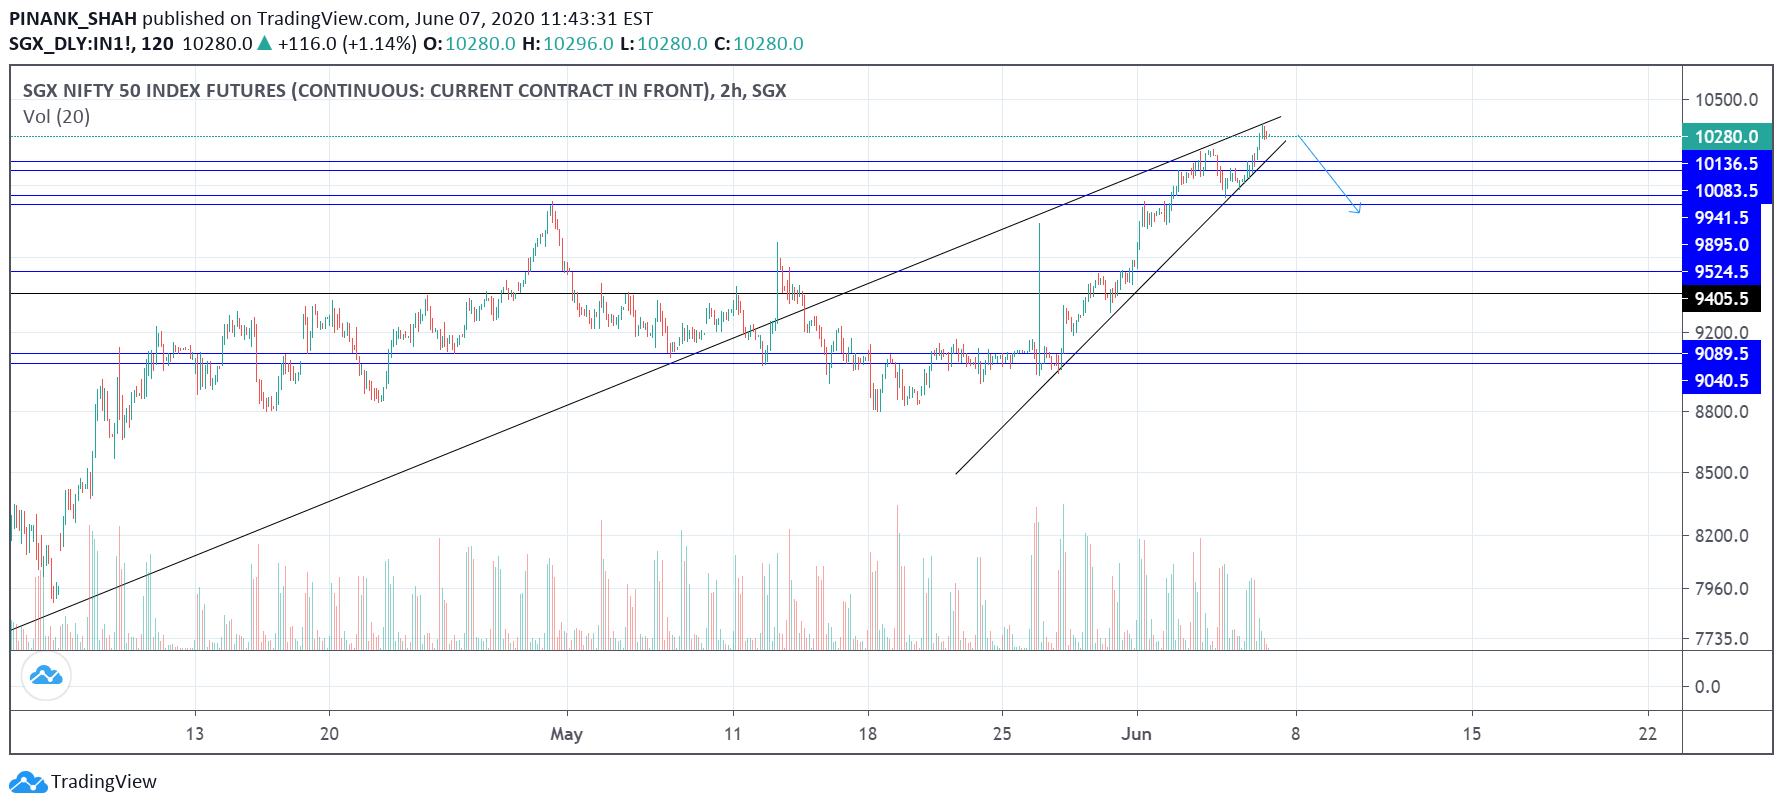Click the 9200.0 axis value
The height and width of the screenshot is (809, 1783).
point(1722,332)
